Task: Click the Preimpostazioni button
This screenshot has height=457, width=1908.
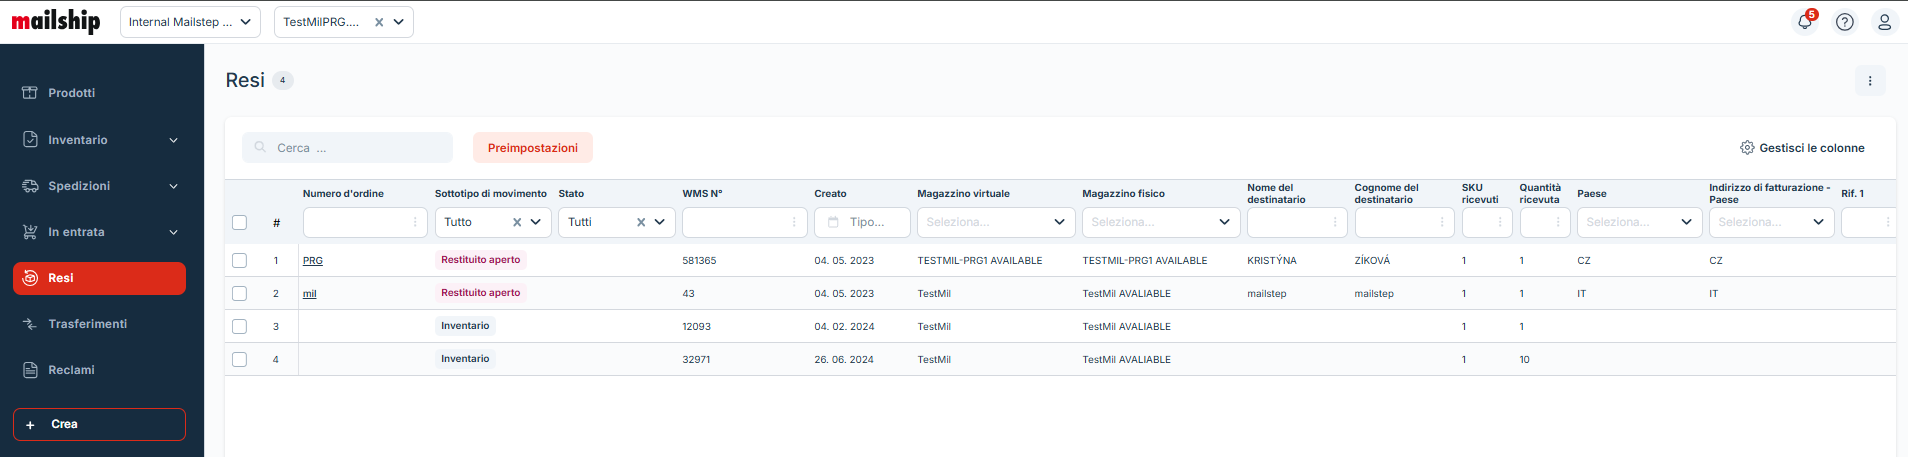Action: pos(532,148)
